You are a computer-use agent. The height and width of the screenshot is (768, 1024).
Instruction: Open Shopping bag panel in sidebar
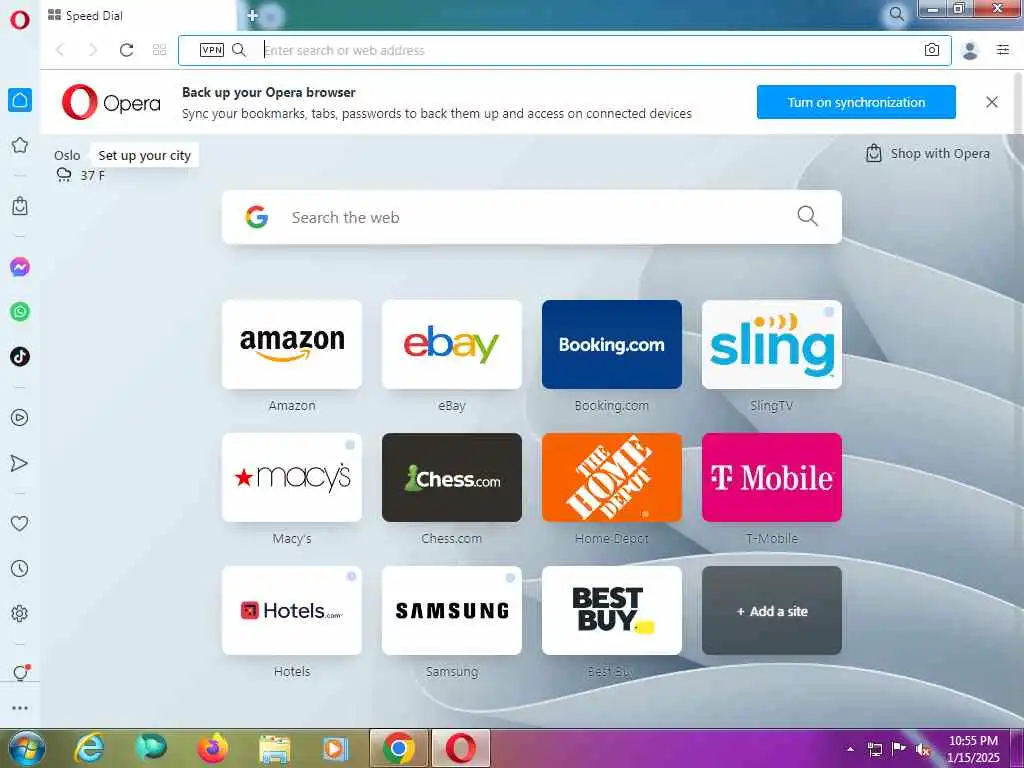pyautogui.click(x=20, y=206)
